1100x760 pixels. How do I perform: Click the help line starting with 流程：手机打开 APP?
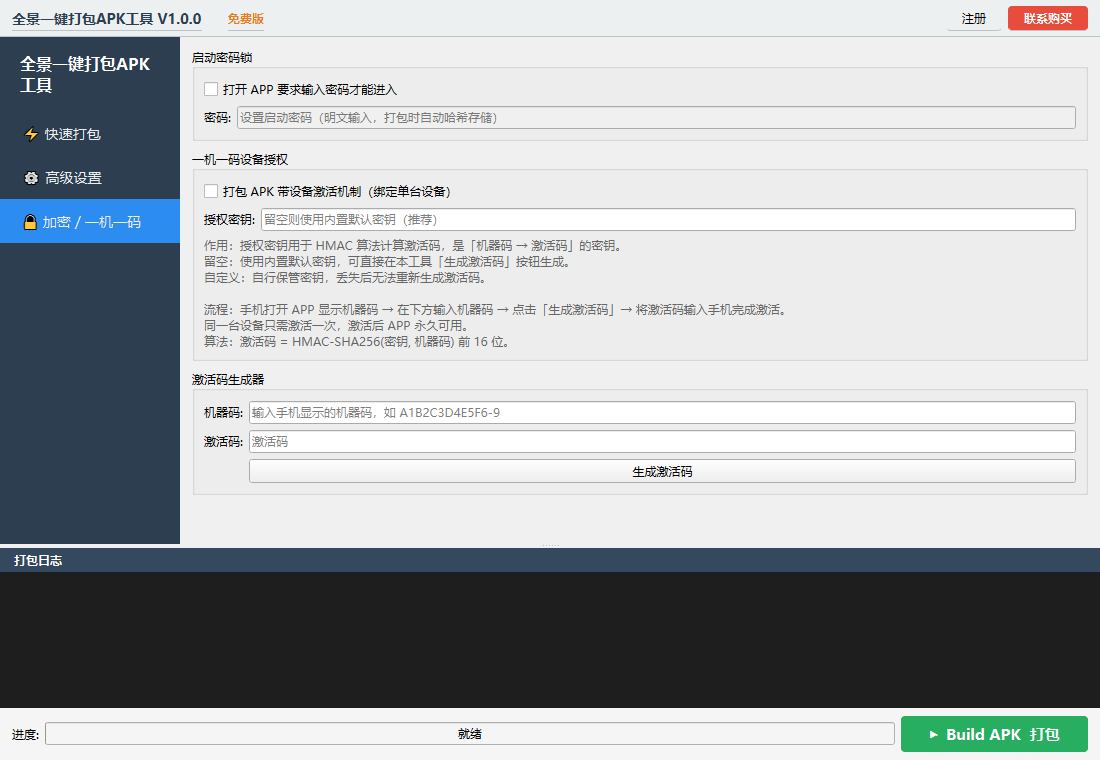click(x=495, y=309)
